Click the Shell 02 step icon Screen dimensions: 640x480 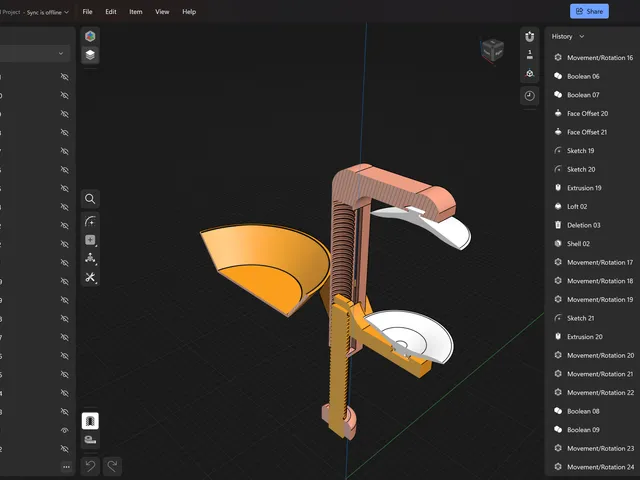pos(558,244)
